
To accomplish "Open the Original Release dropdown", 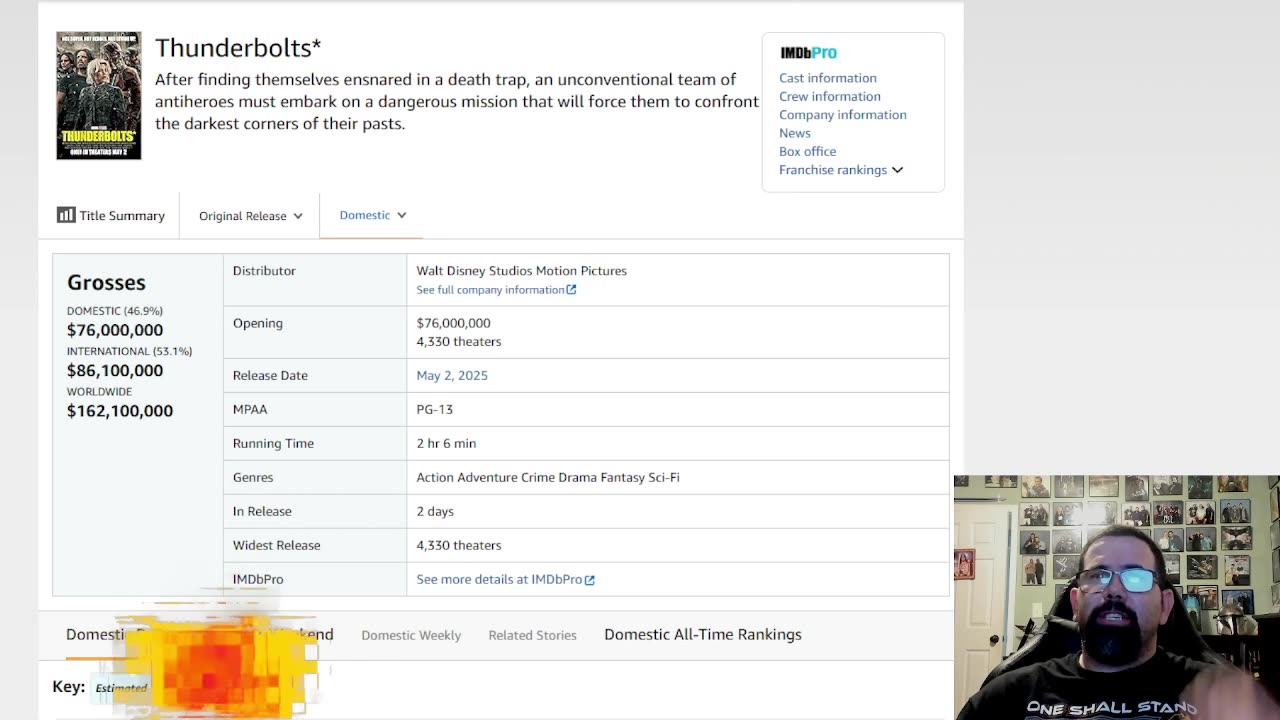I will click(250, 216).
